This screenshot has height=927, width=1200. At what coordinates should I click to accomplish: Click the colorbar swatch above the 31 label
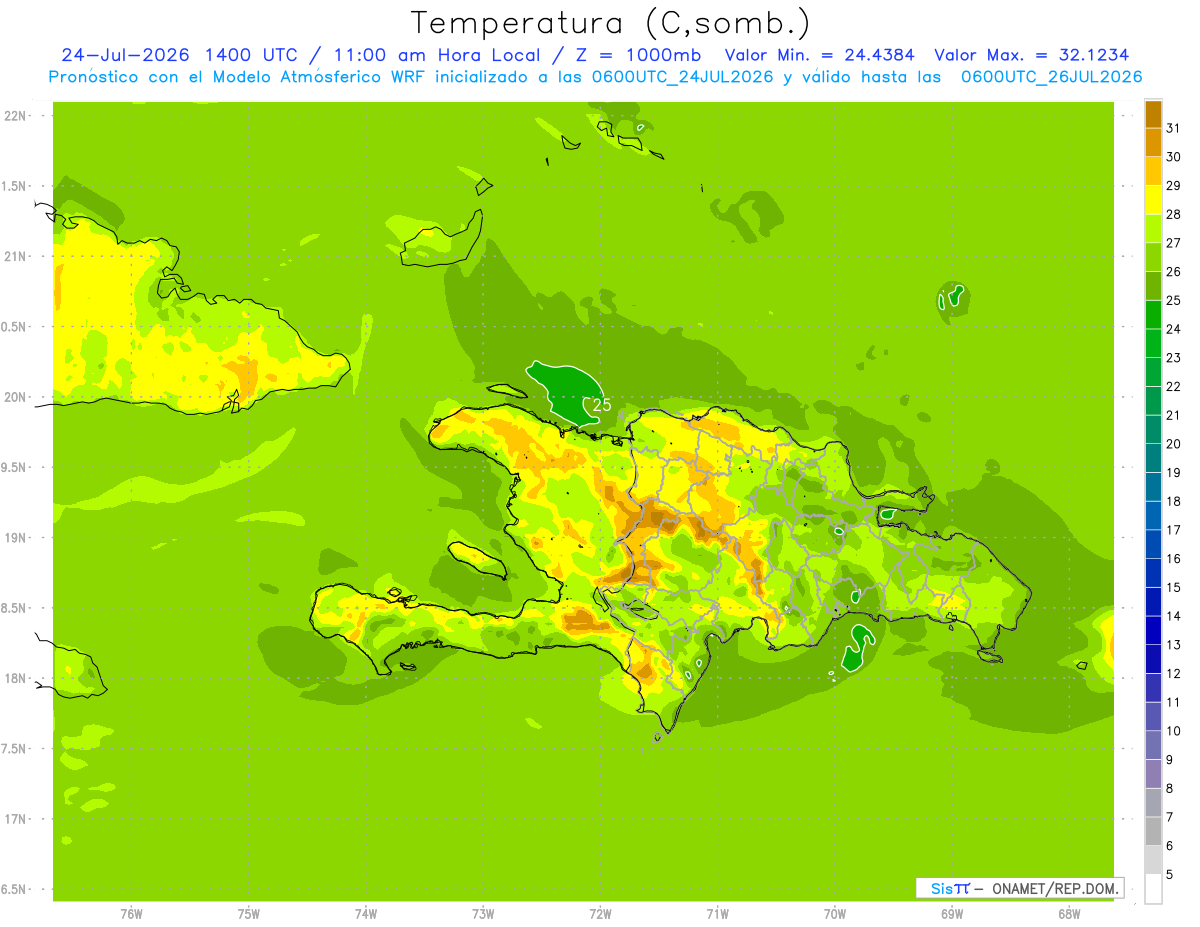[1153, 113]
